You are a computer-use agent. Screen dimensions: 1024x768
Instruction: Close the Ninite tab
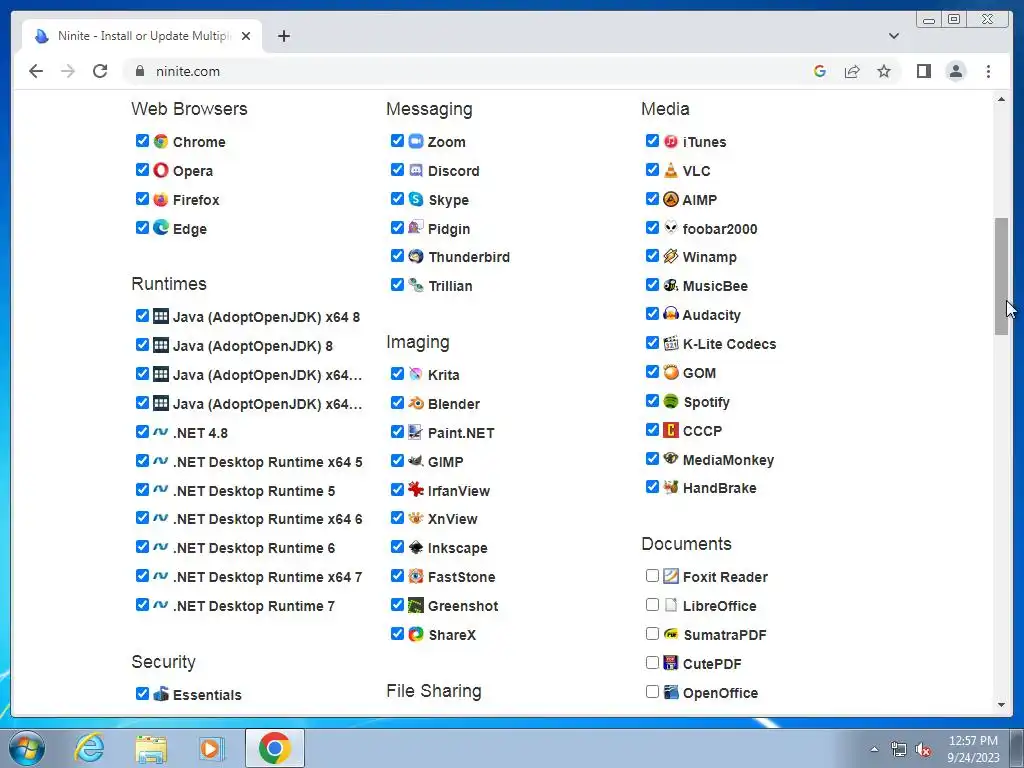pos(246,36)
